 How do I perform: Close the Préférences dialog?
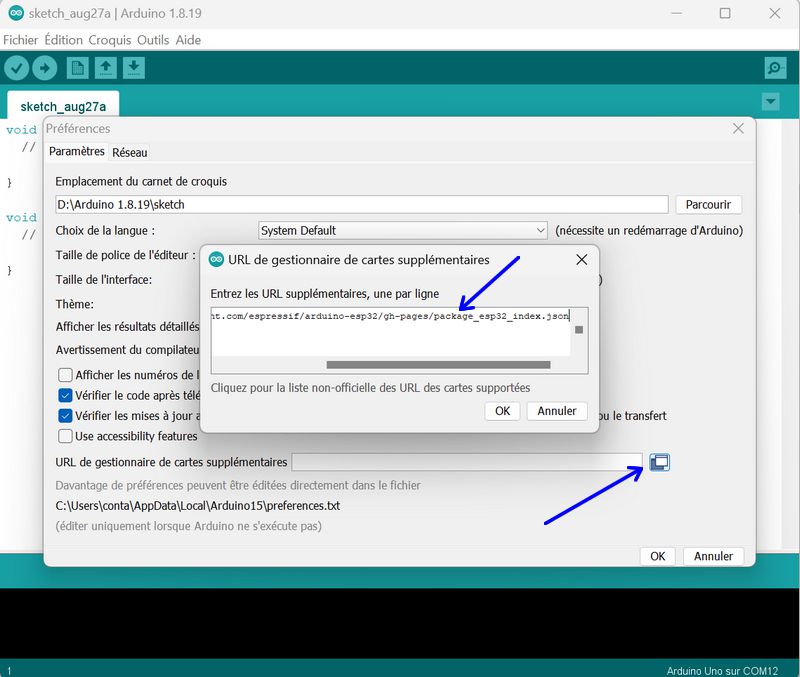click(738, 129)
